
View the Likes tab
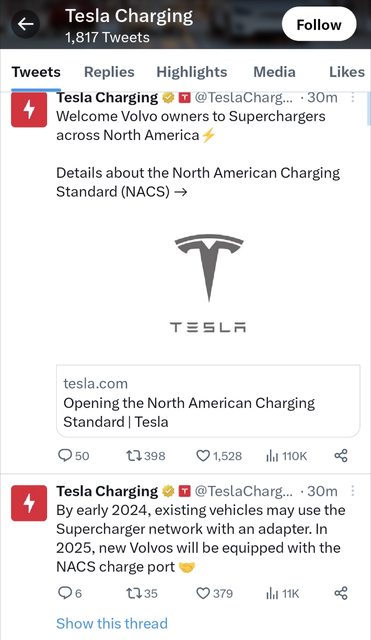(x=347, y=72)
